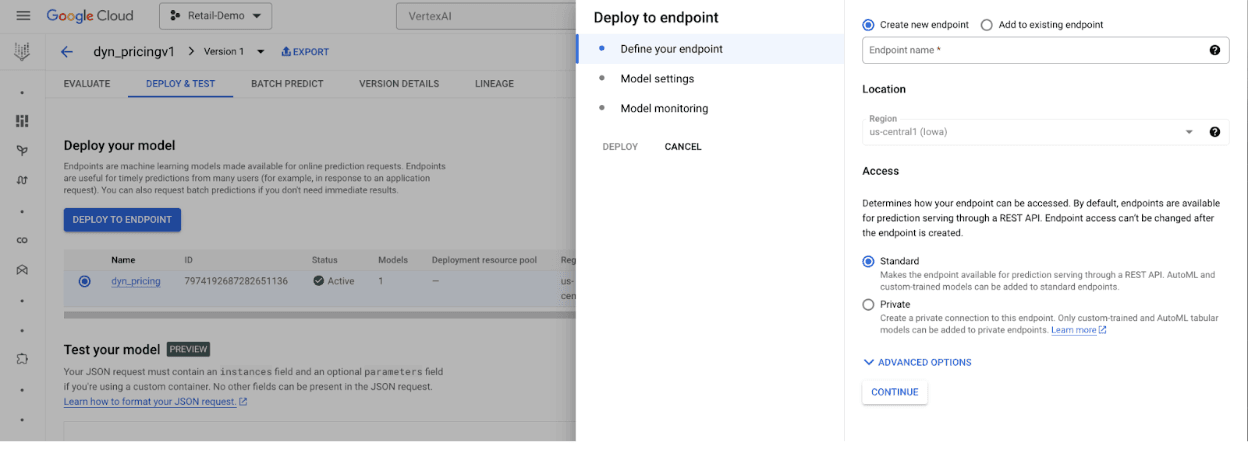The image size is (1252, 454).
Task: Open the Retail-Demo project selector
Action: click(x=215, y=16)
